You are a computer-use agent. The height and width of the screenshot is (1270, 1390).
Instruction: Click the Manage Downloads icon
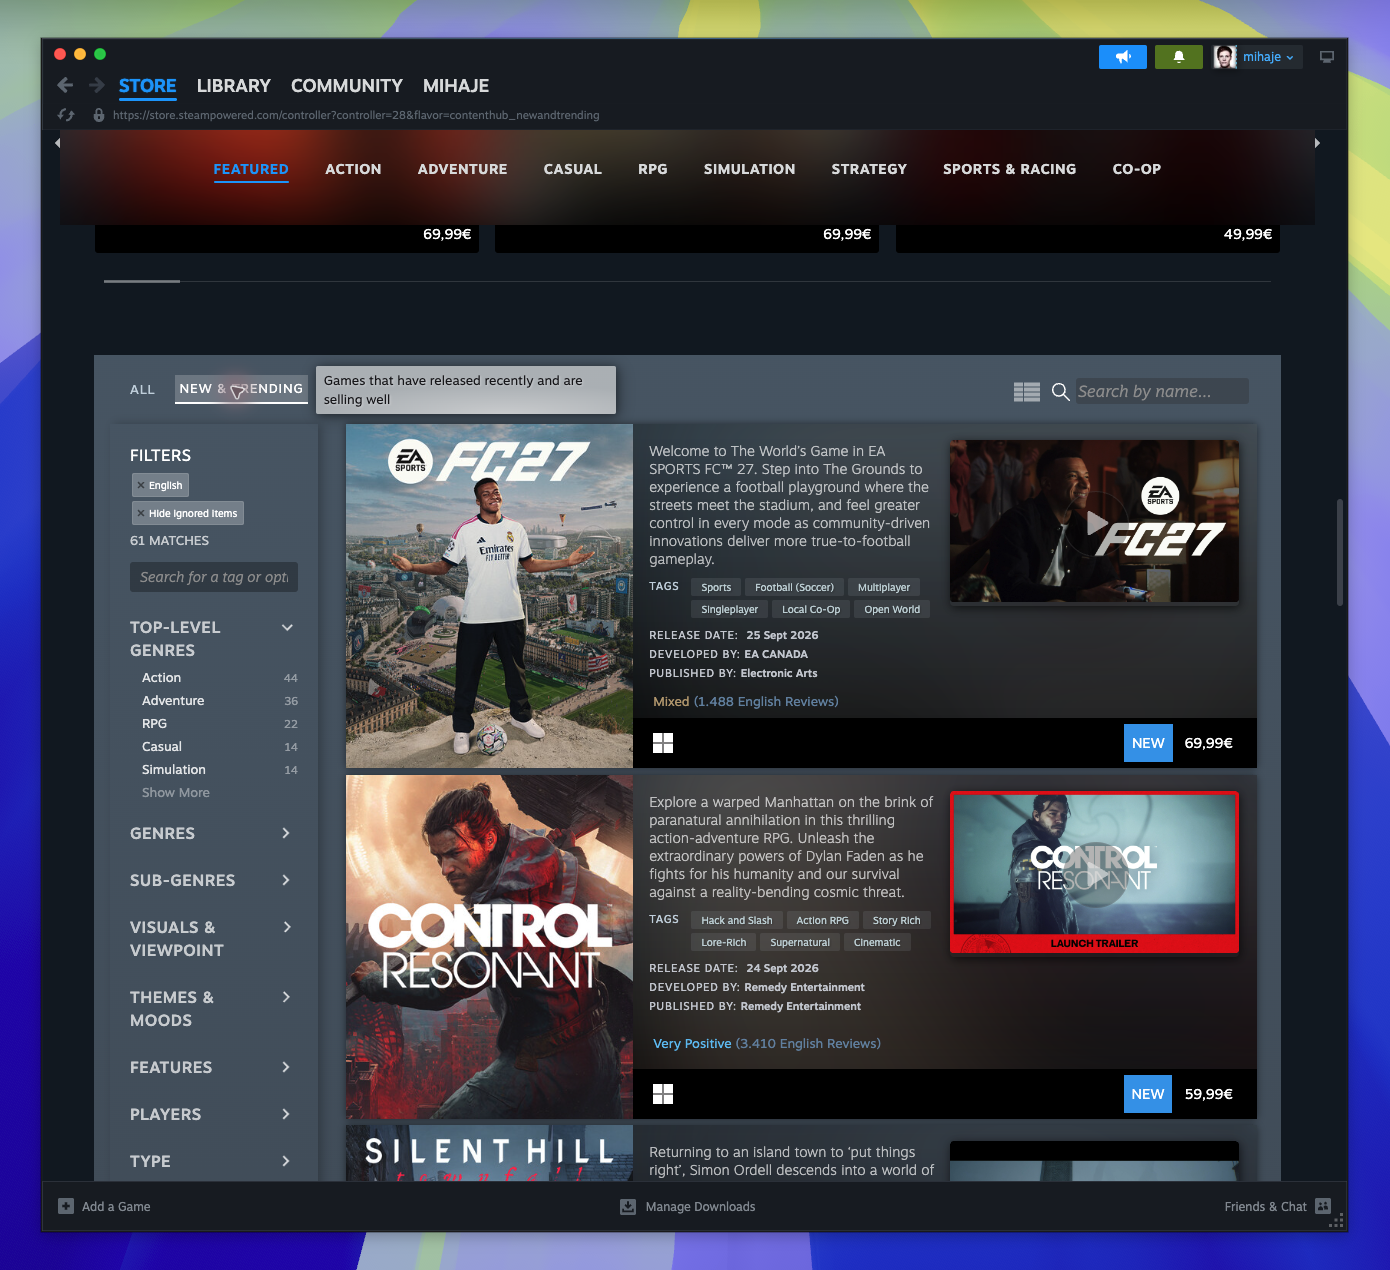(x=628, y=1206)
